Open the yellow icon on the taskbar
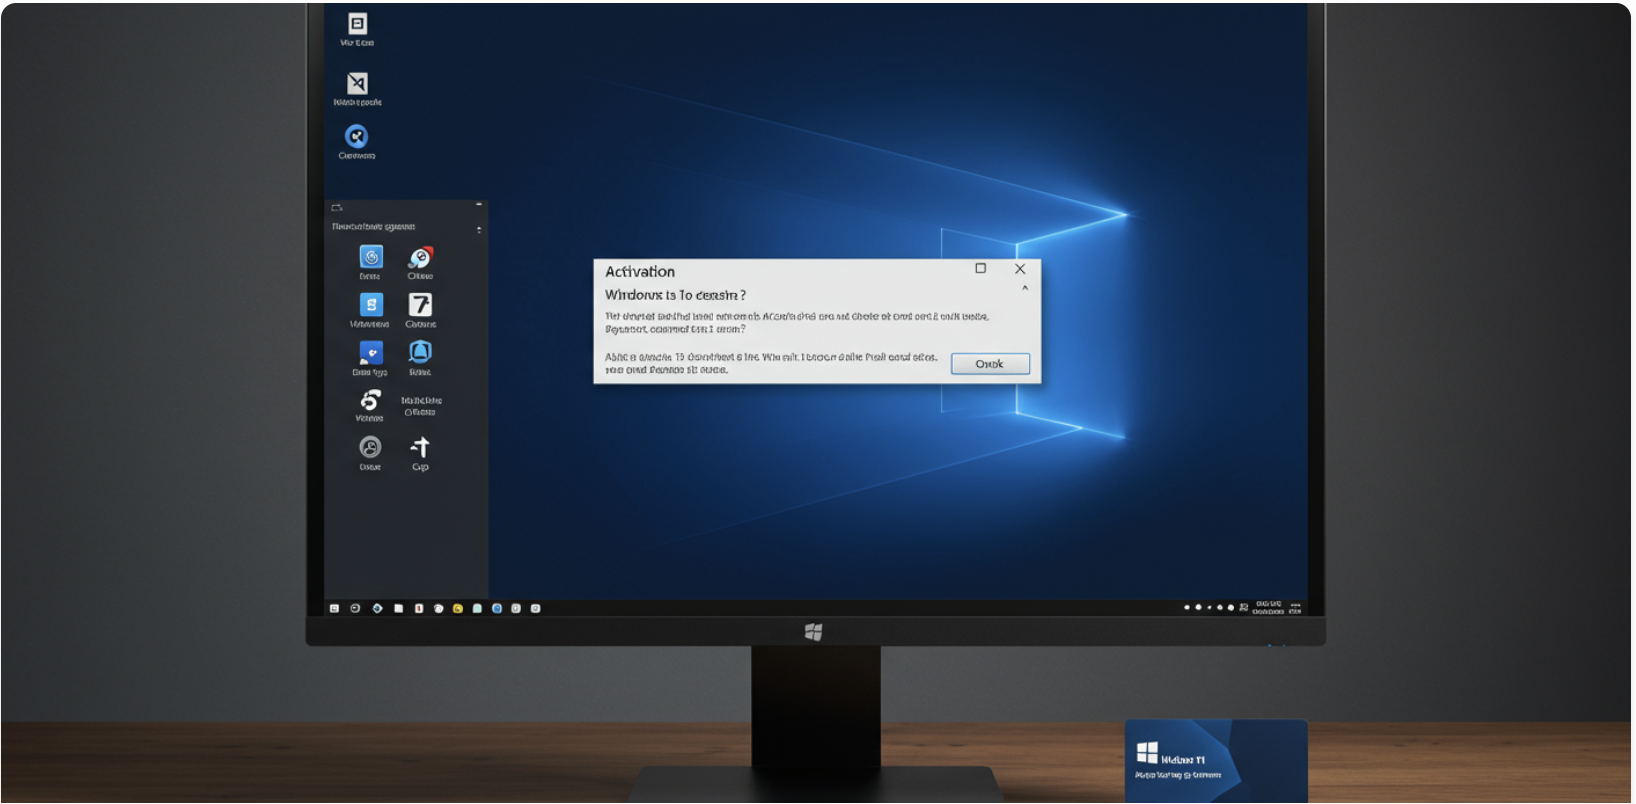 [458, 608]
